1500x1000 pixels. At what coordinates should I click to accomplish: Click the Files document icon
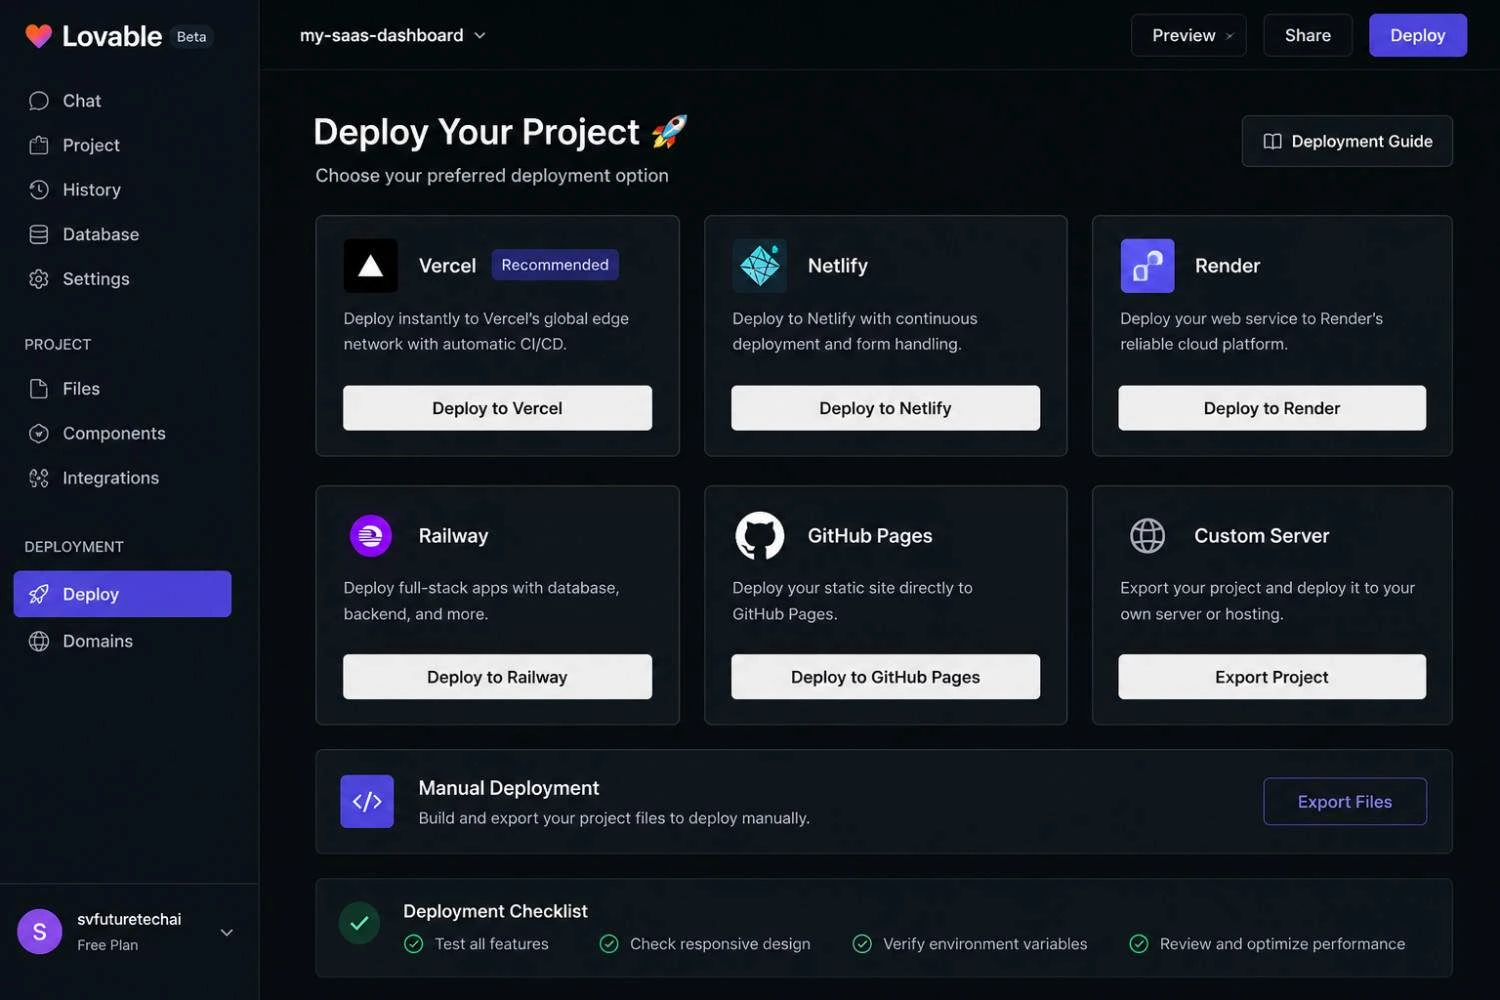(39, 389)
